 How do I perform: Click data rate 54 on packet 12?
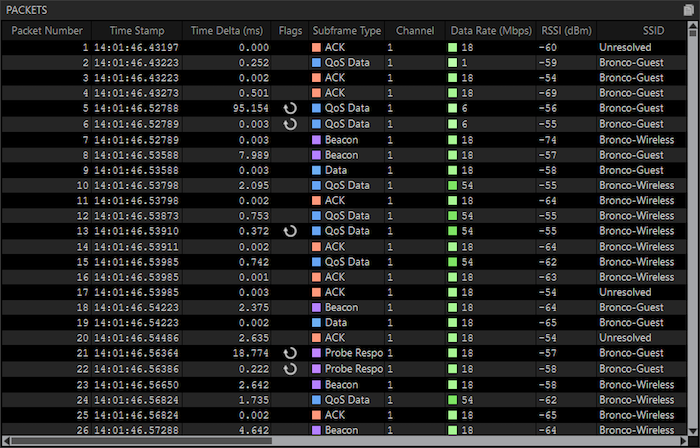pyautogui.click(x=467, y=216)
